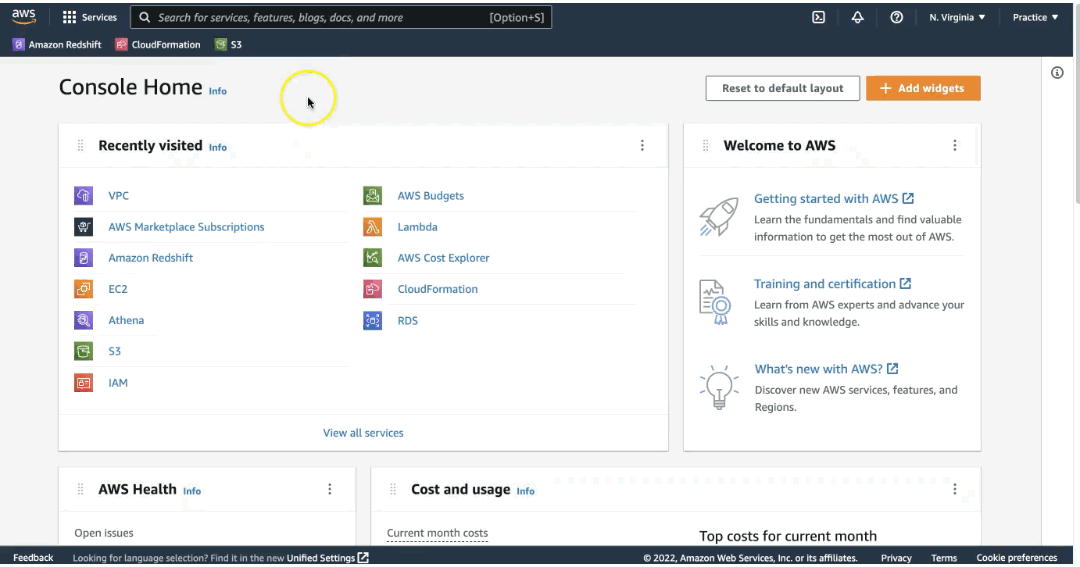This screenshot has height=567, width=1080.
Task: Click the Lambda service icon
Action: coord(373,227)
